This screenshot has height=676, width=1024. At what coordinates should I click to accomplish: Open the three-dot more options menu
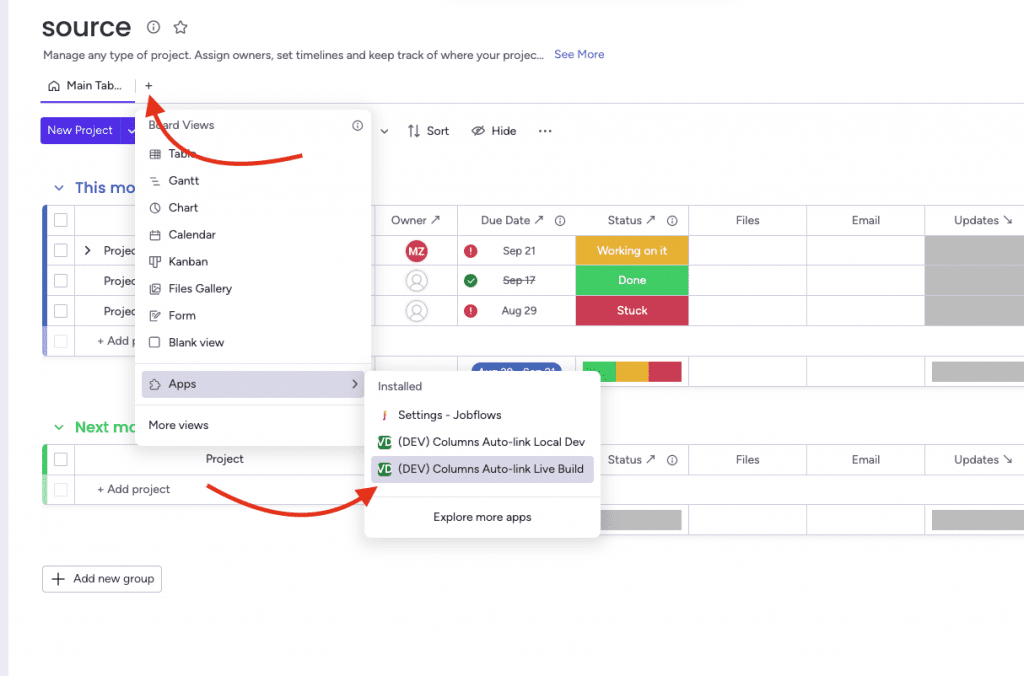pyautogui.click(x=545, y=131)
